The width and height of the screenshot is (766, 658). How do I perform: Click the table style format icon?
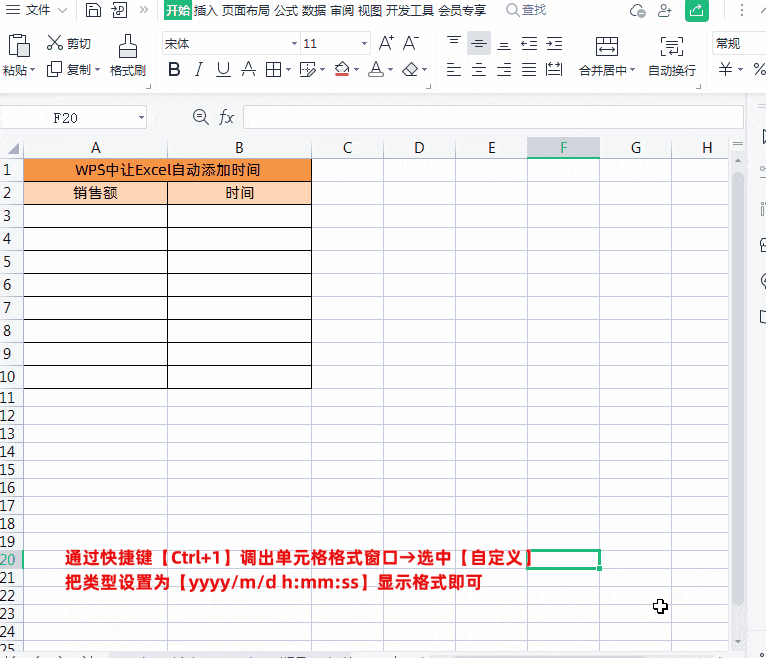(307, 70)
